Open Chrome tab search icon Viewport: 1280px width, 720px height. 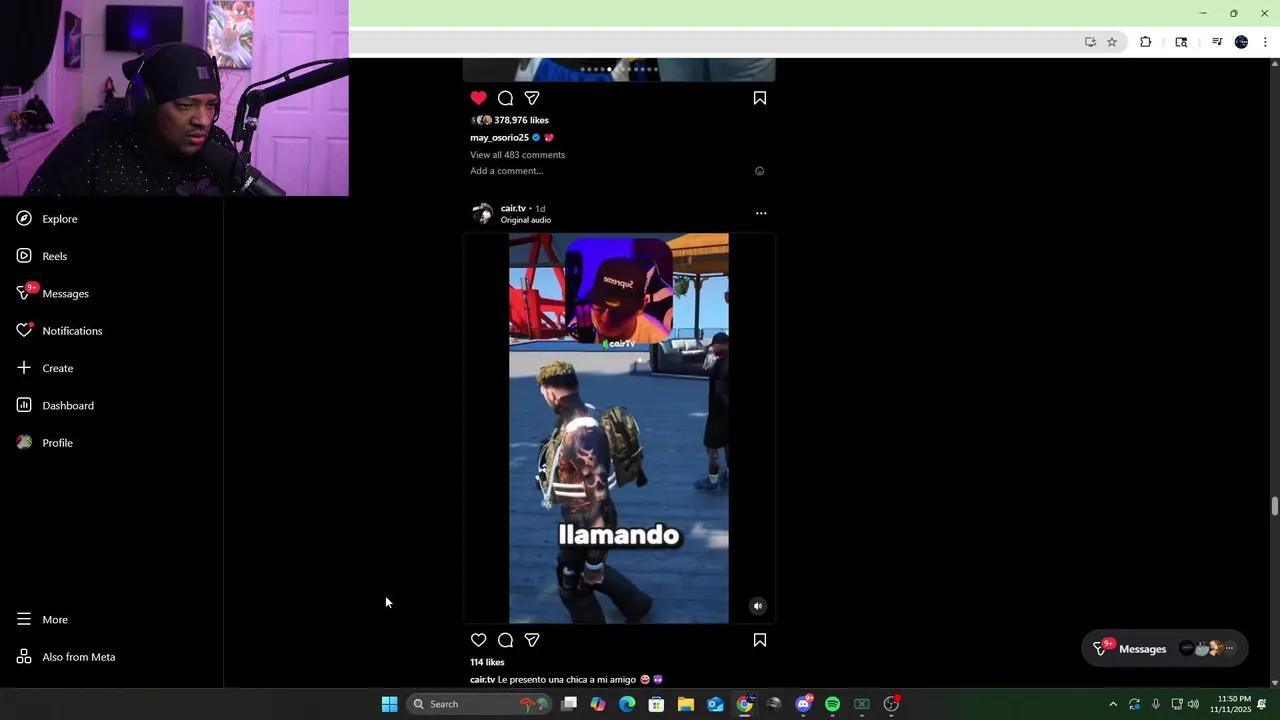(1181, 42)
